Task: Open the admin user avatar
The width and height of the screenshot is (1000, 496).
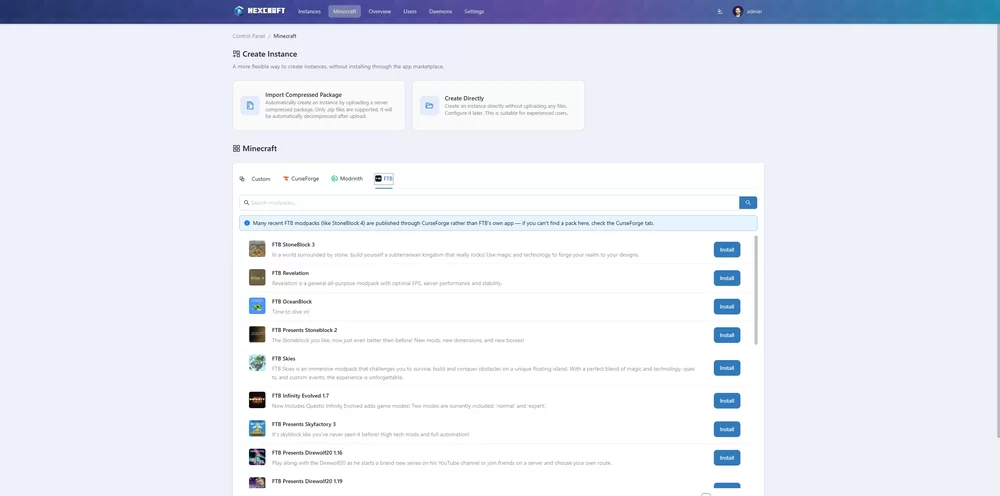Action: point(738,11)
